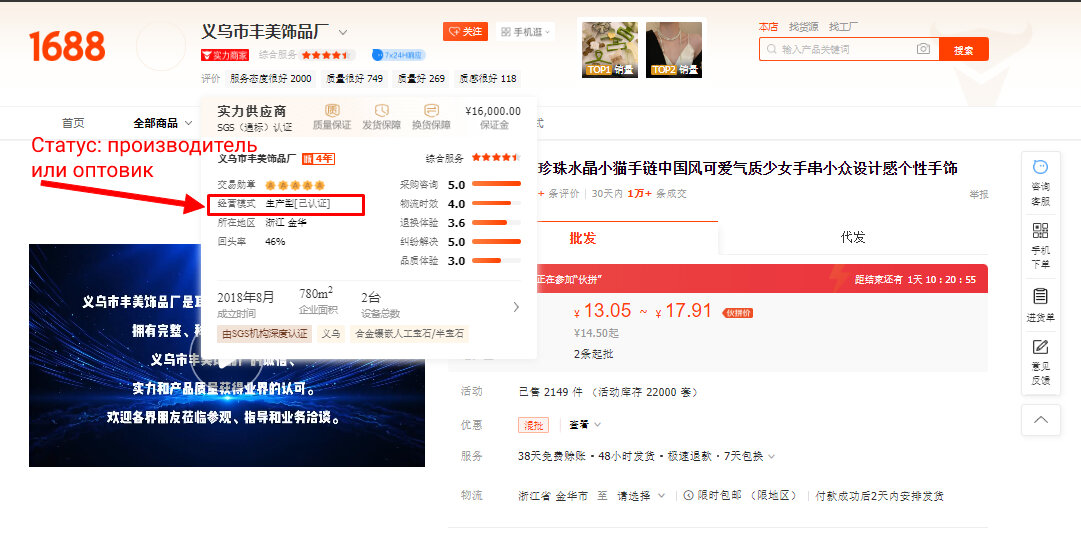This screenshot has width=1081, height=535.
Task: Click 服务态度很好 2000 review tag
Action: click(x=271, y=79)
